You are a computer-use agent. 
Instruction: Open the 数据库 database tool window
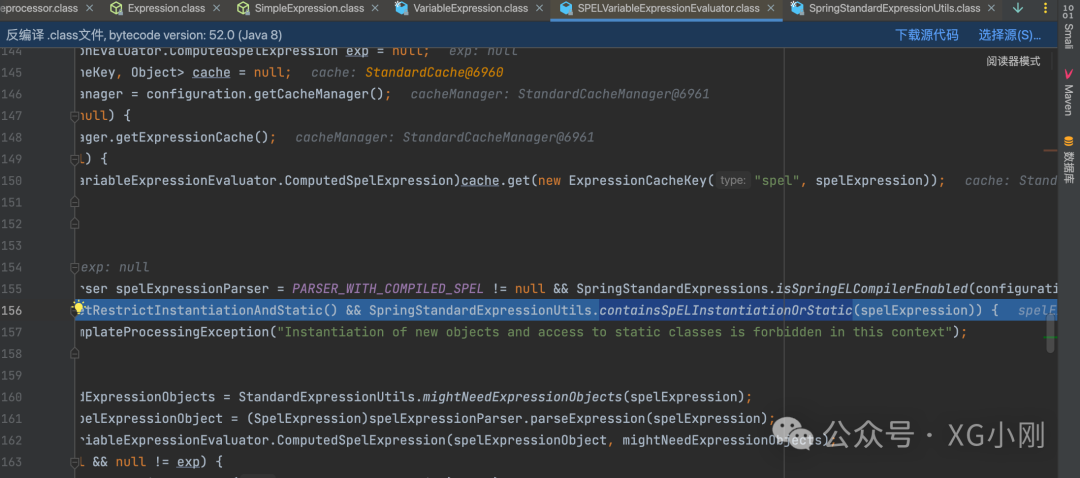pyautogui.click(x=1068, y=160)
